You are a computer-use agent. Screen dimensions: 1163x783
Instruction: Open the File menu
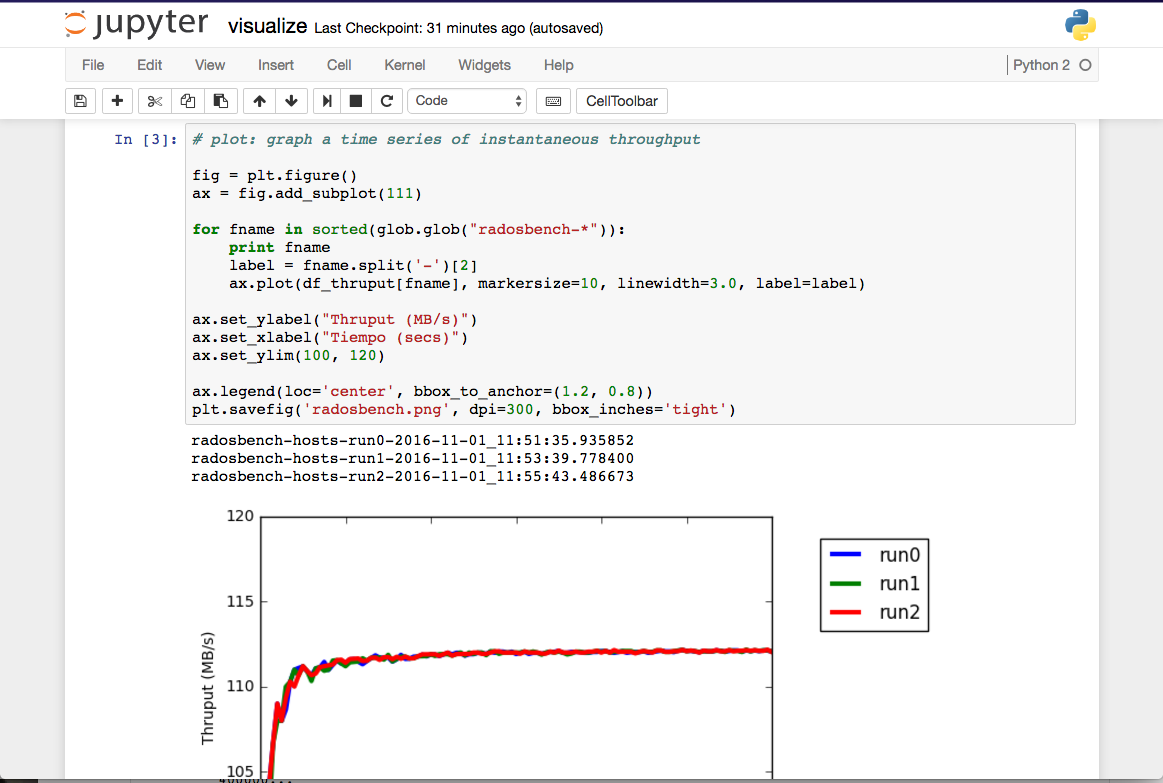tap(93, 65)
